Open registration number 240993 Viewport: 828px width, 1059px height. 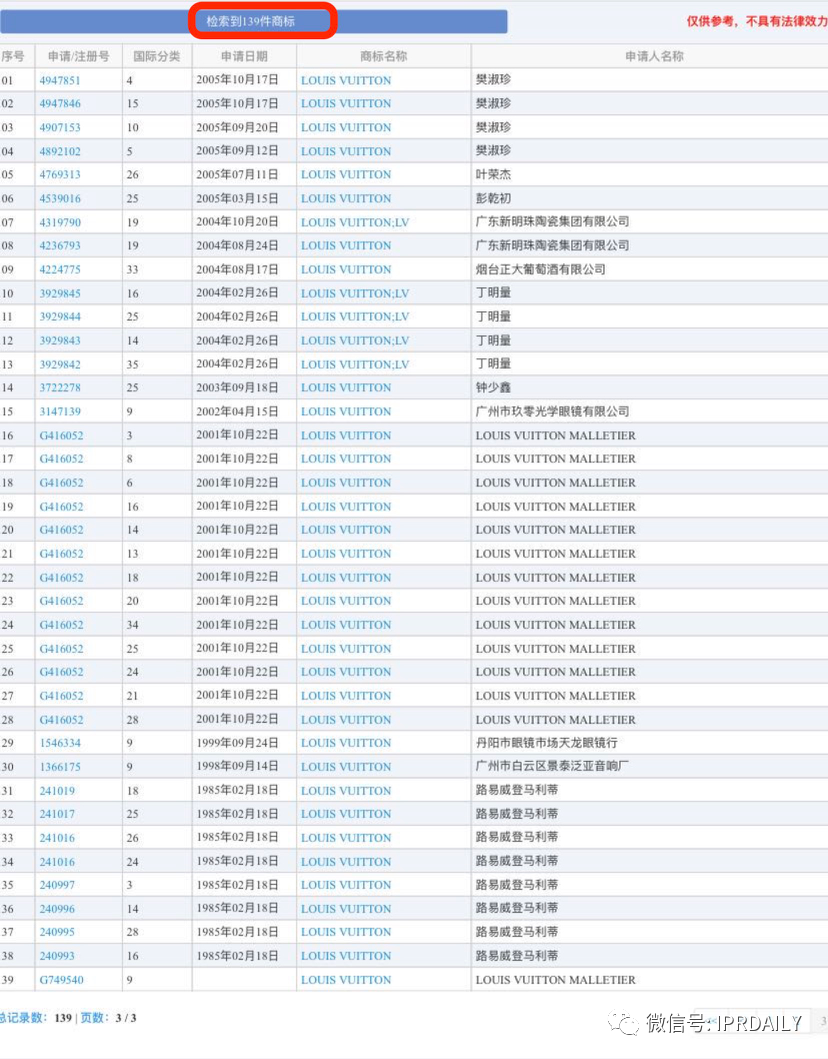pos(57,956)
